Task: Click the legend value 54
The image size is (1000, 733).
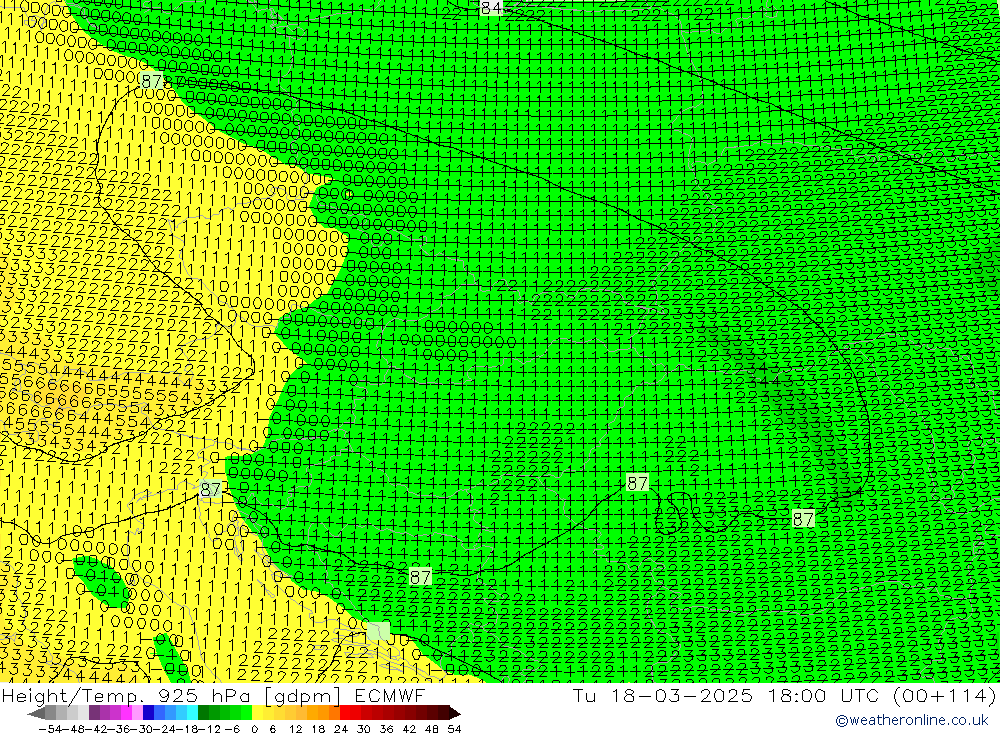Action: point(454,729)
